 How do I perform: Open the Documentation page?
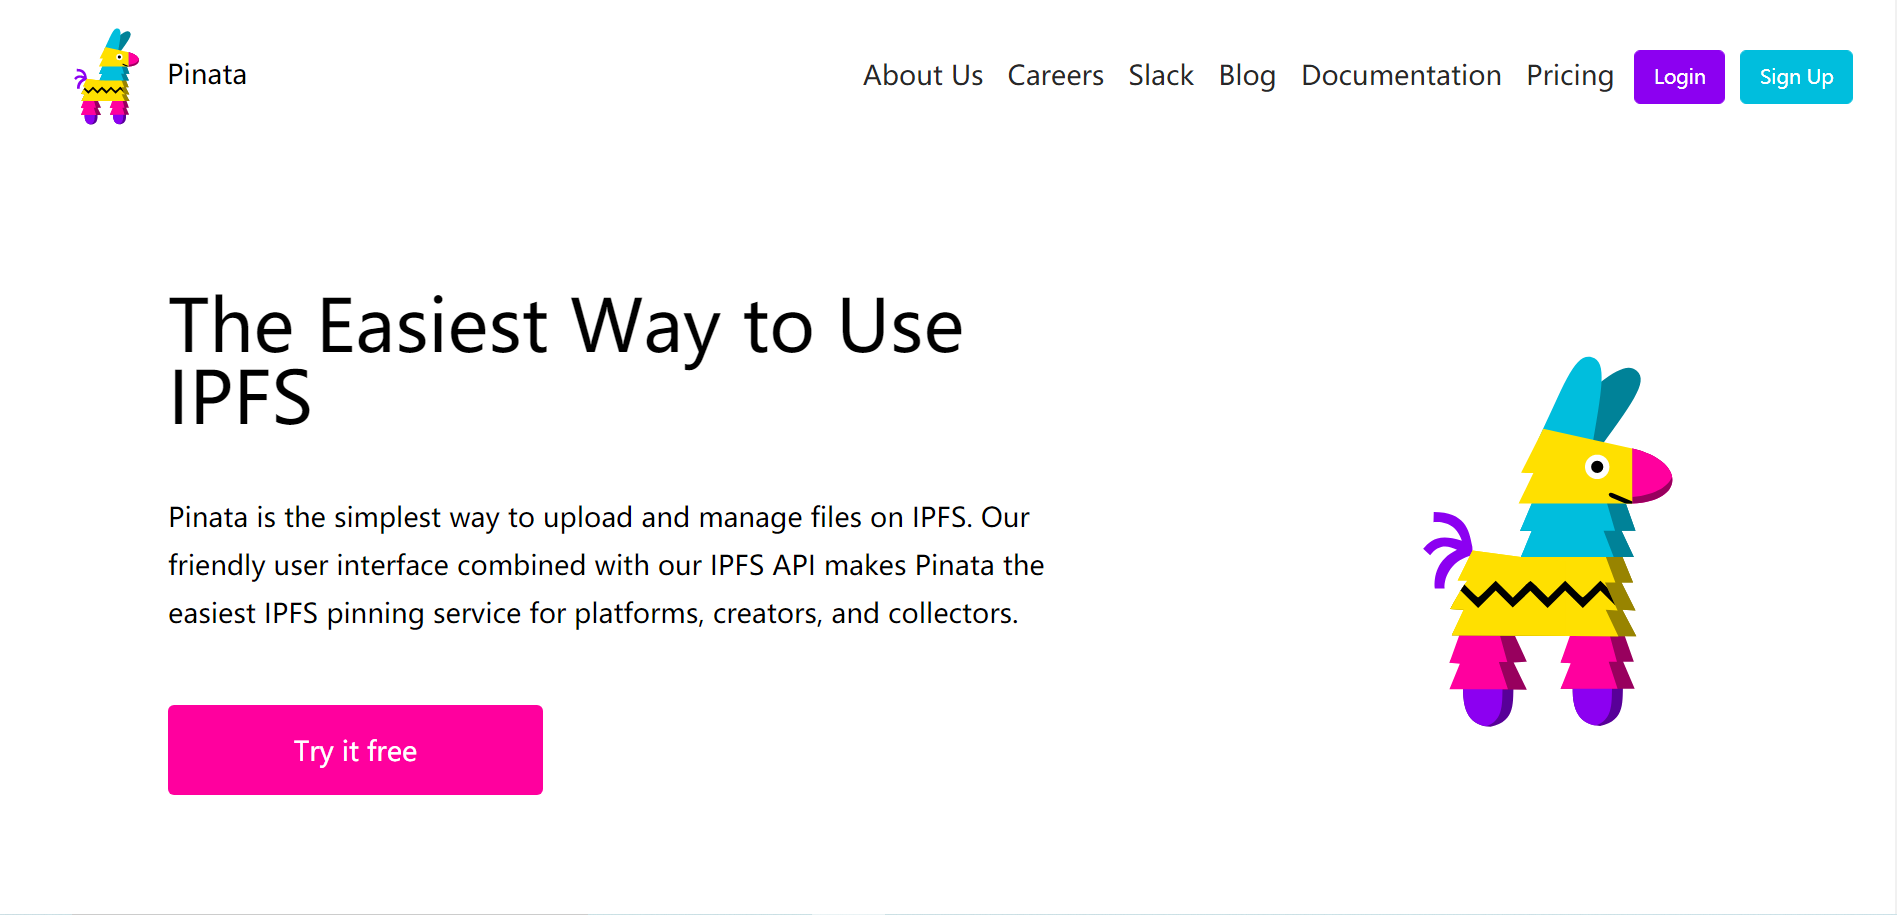[1401, 76]
